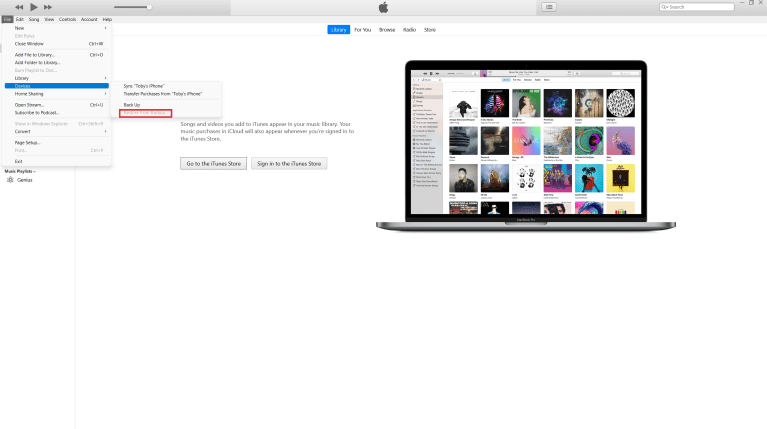Select the highlighted Devices menu entry
Screen dimensions: 767x429
tap(57, 86)
